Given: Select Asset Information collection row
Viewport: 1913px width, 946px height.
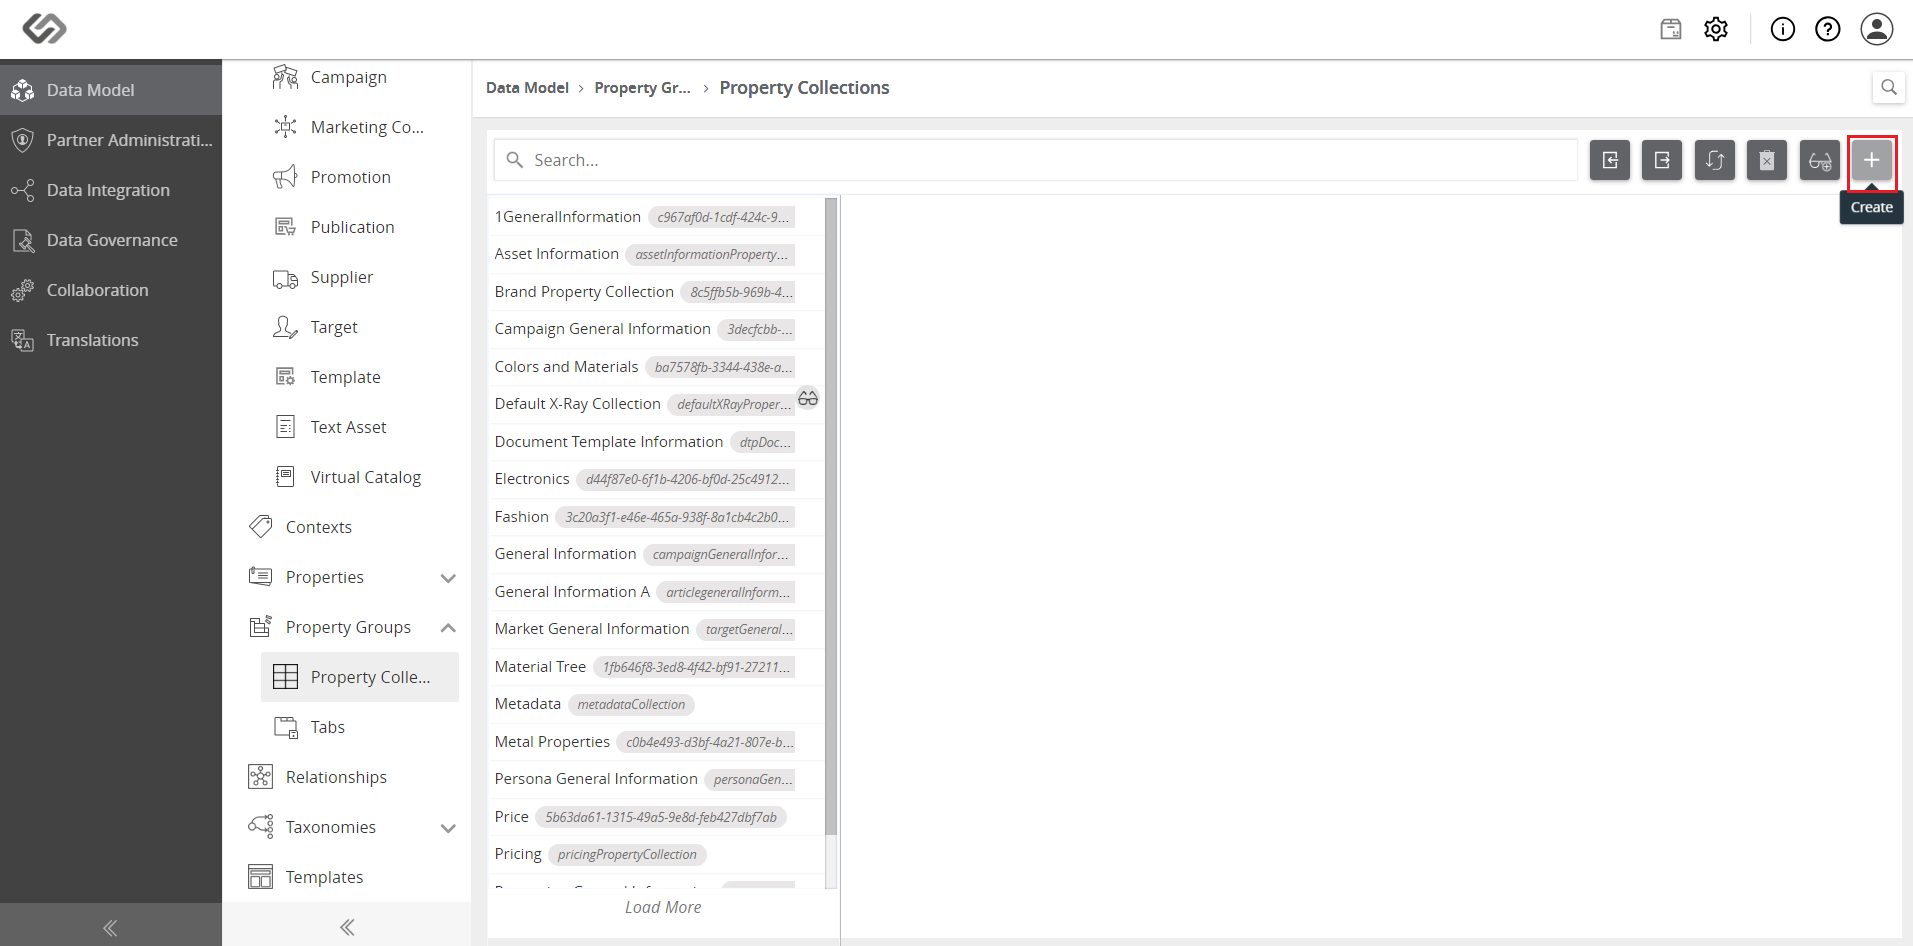Looking at the screenshot, I should (656, 254).
